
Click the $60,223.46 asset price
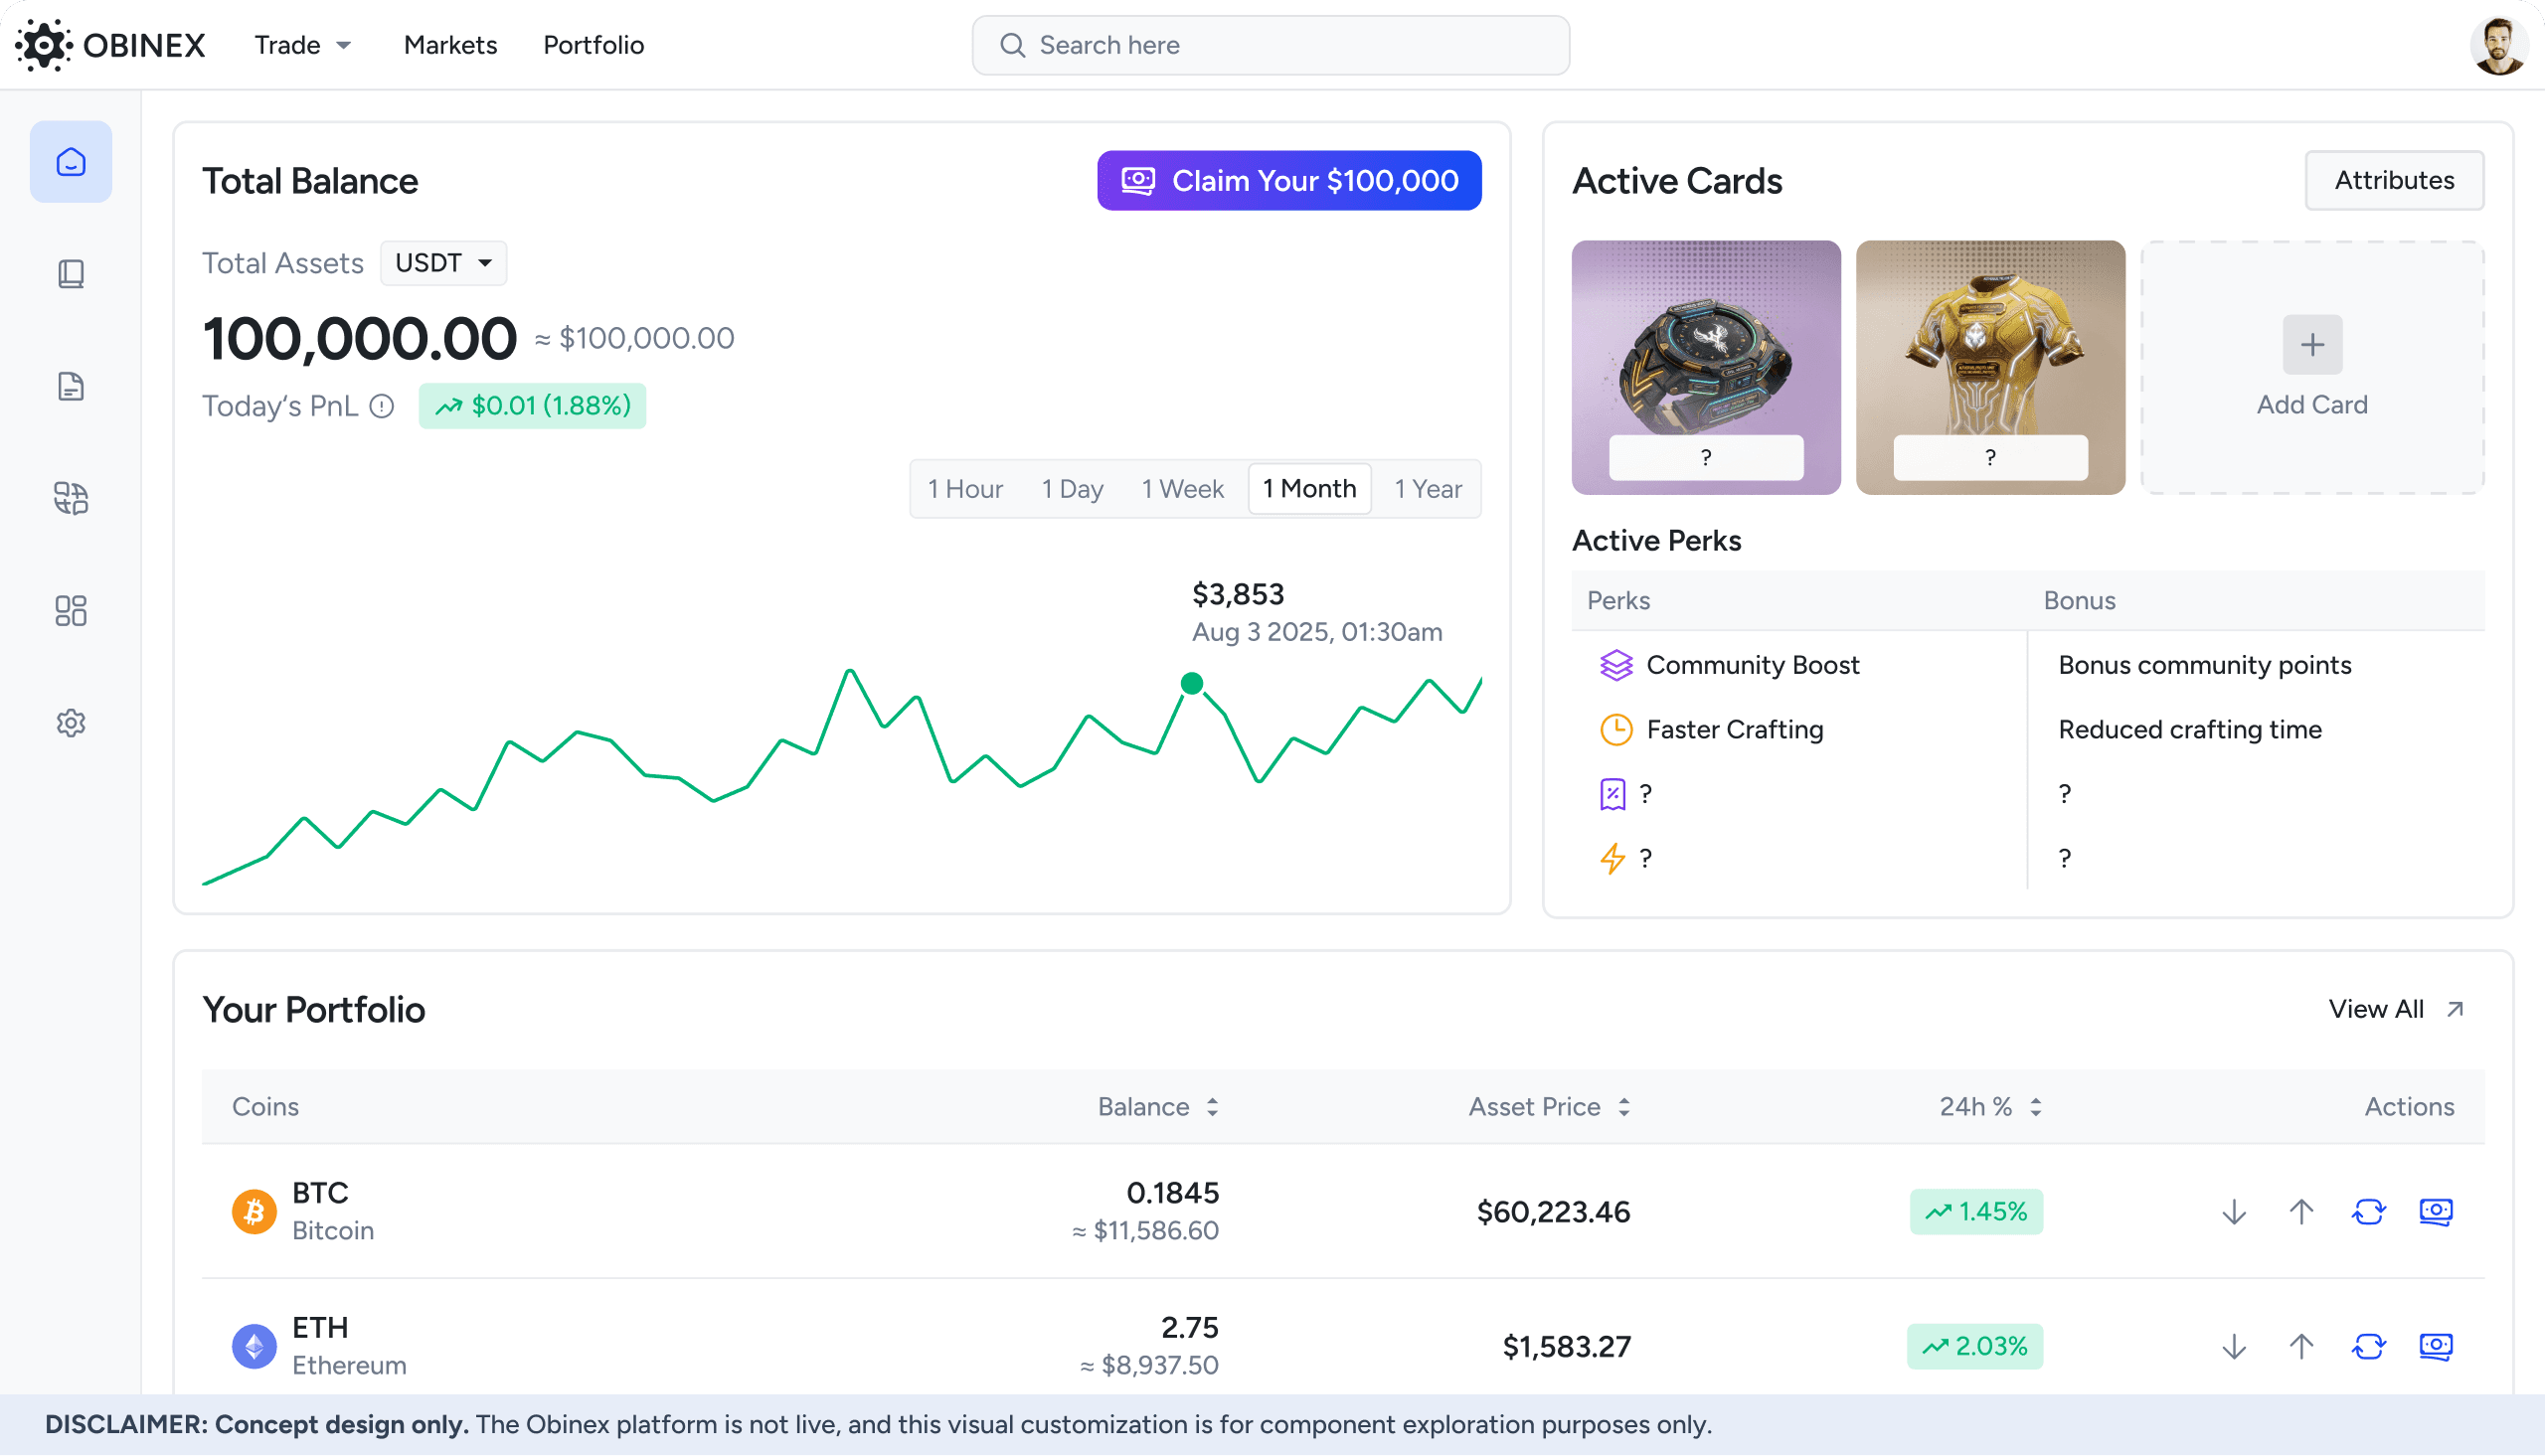(1553, 1212)
